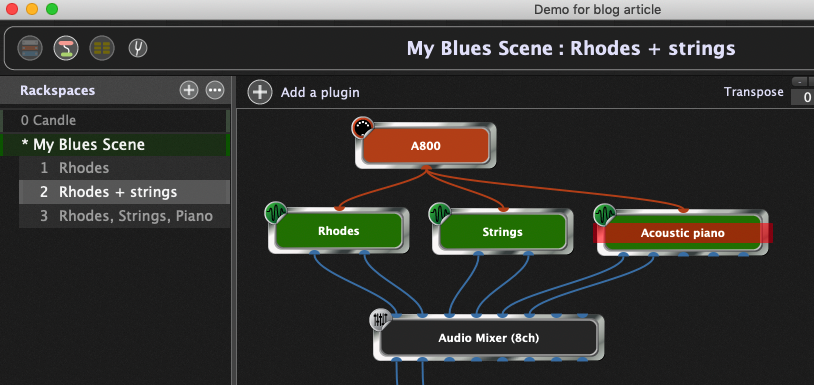
Task: Click the Rackspaces panel header
Action: pyautogui.click(x=115, y=90)
